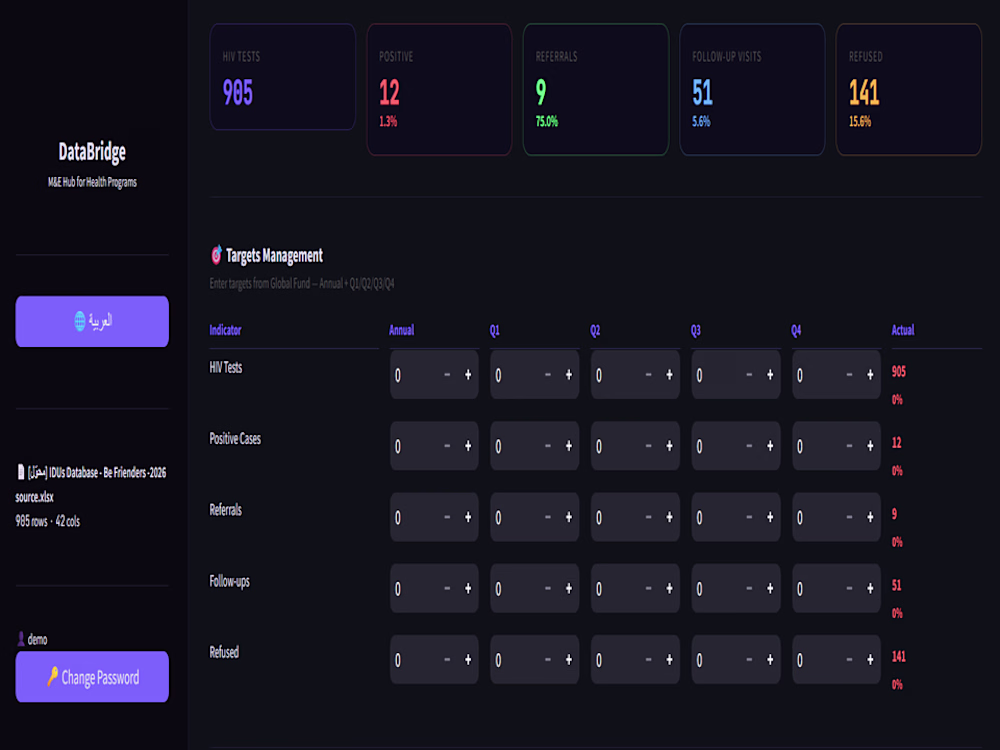1000x750 pixels.
Task: Select the Refused 141 summary card
Action: 909,89
